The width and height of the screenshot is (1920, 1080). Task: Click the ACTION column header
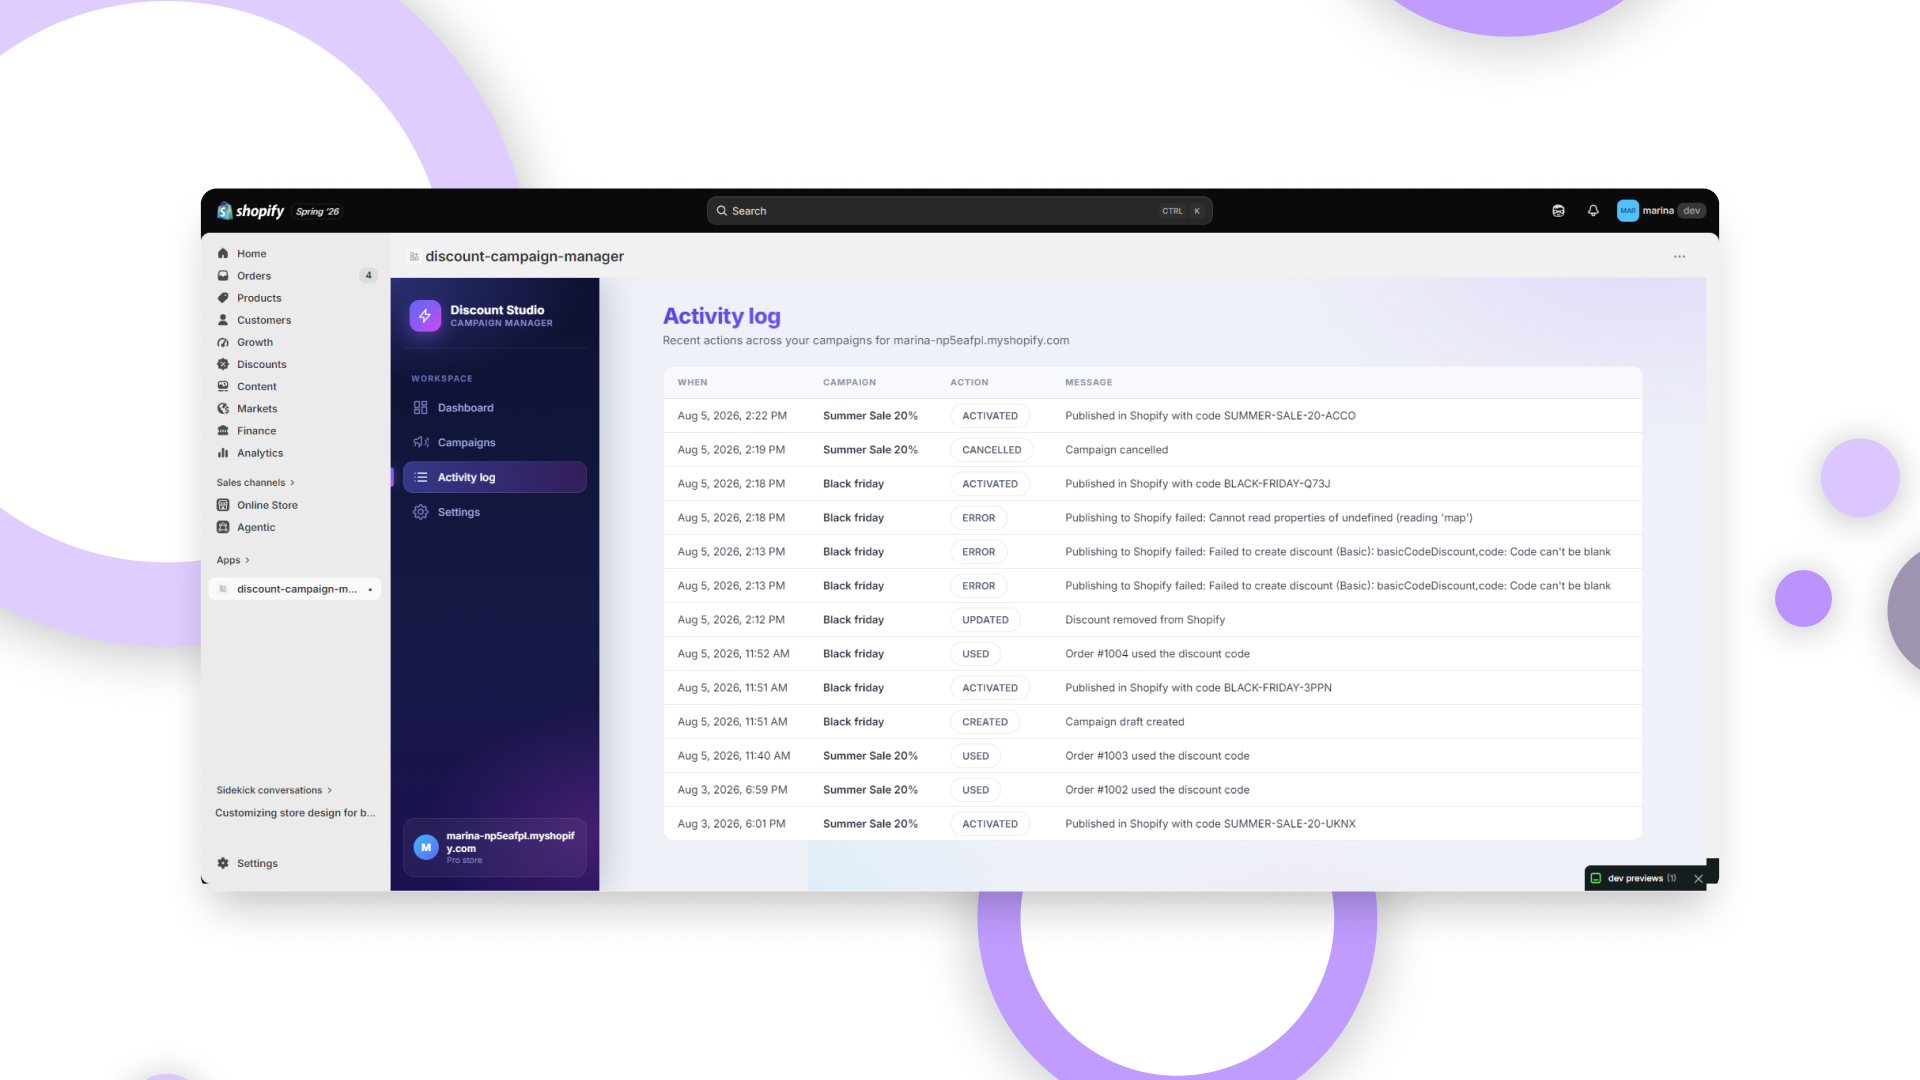pos(969,382)
